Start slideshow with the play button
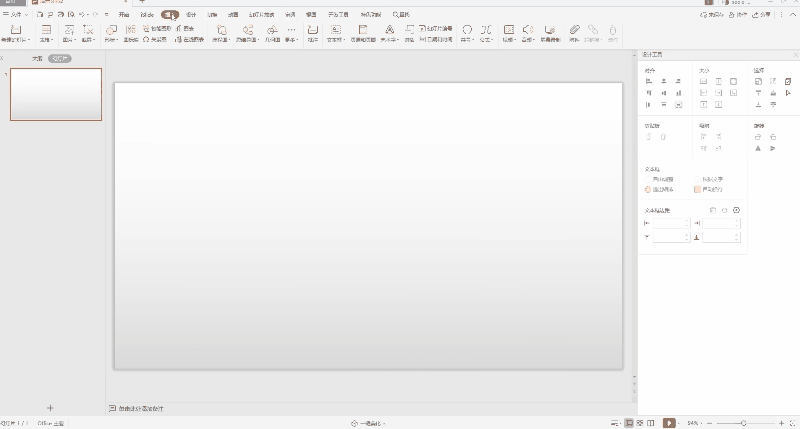This screenshot has height=429, width=800. coord(669,423)
